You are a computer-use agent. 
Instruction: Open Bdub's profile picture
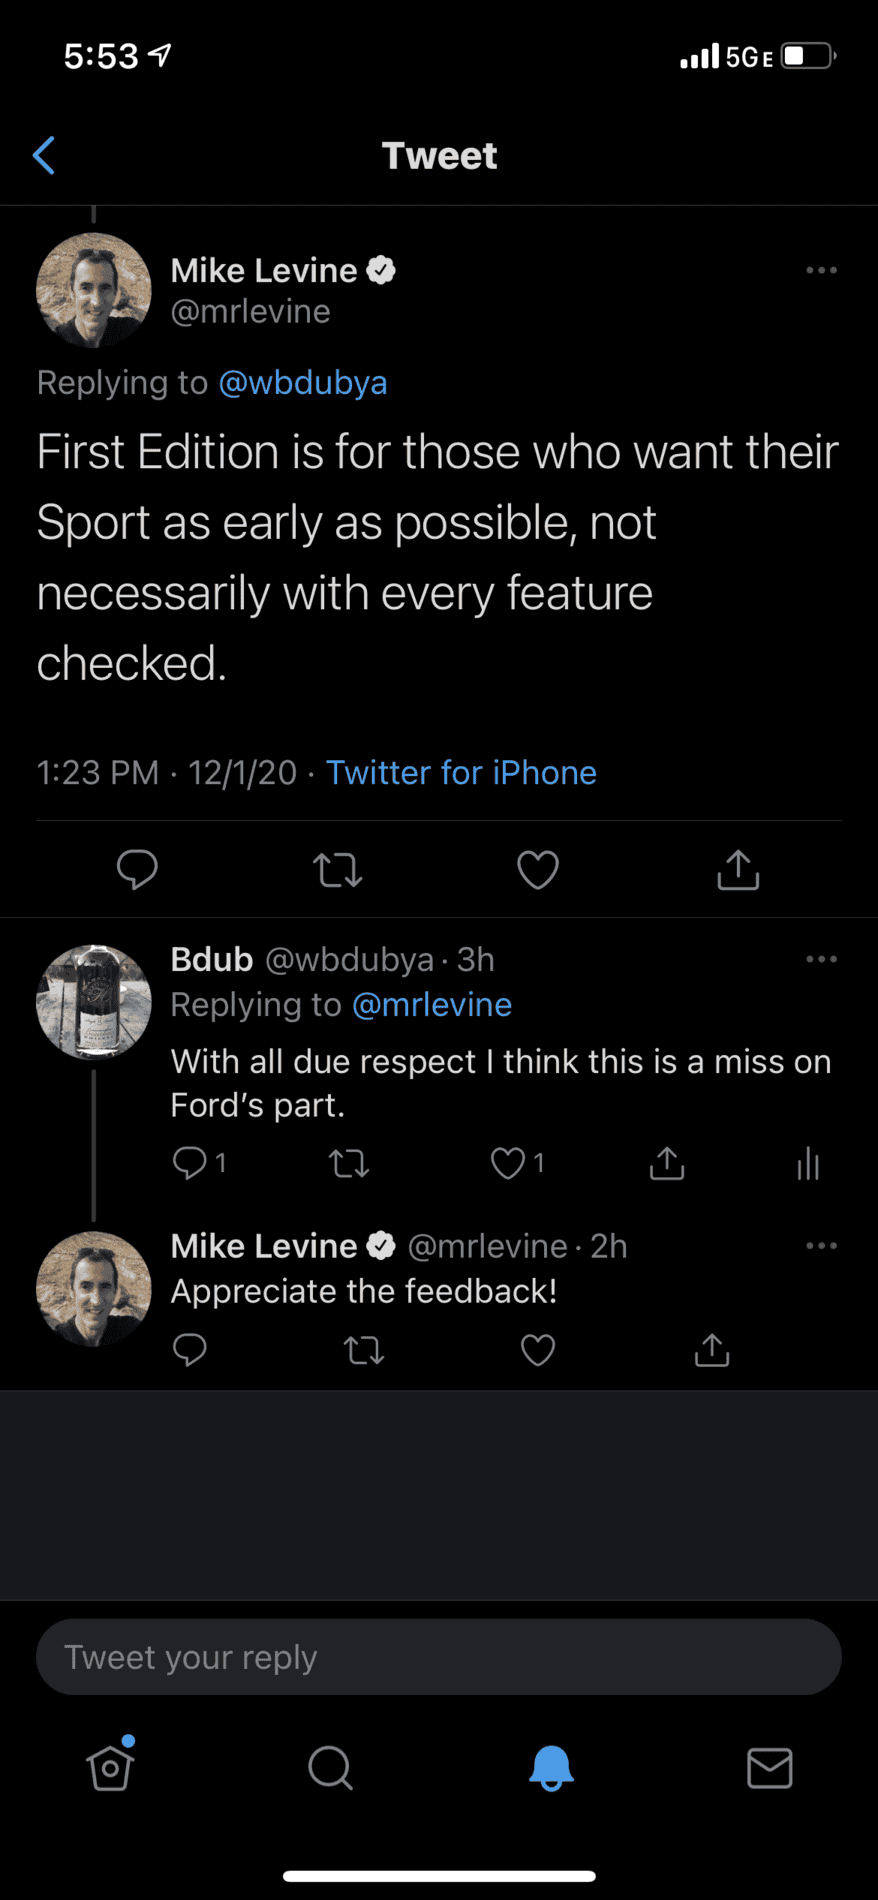[94, 1002]
